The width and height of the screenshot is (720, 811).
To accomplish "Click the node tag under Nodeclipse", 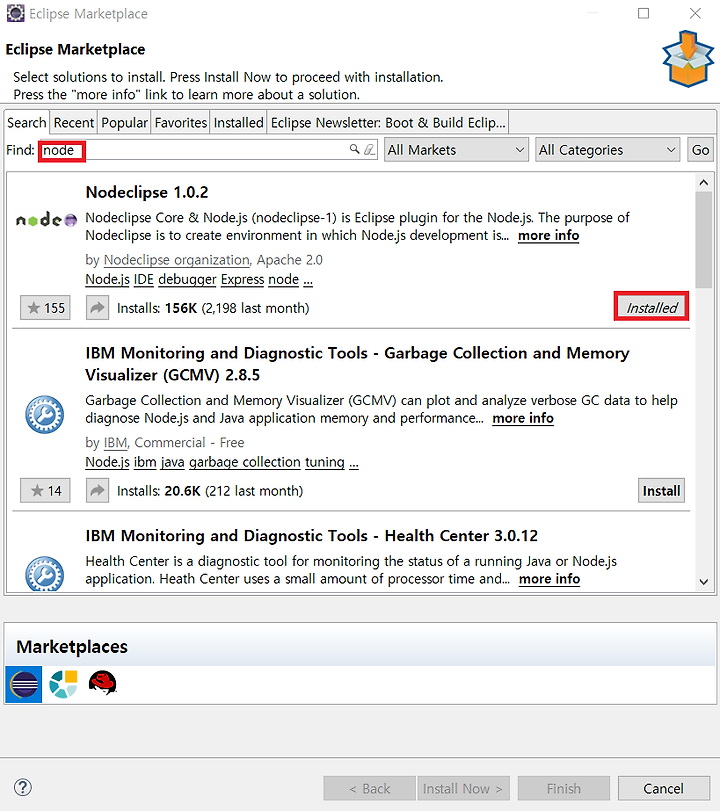I will [283, 279].
